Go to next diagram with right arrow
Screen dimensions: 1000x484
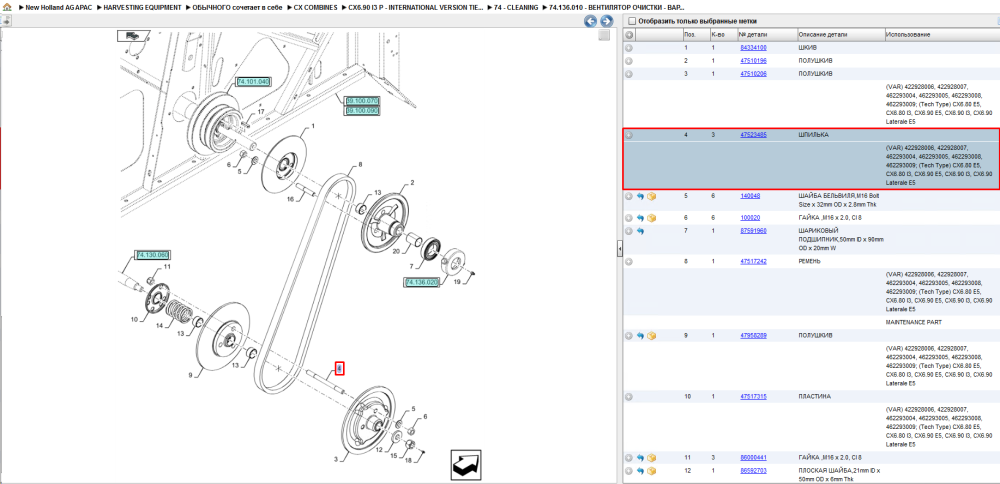[606, 21]
